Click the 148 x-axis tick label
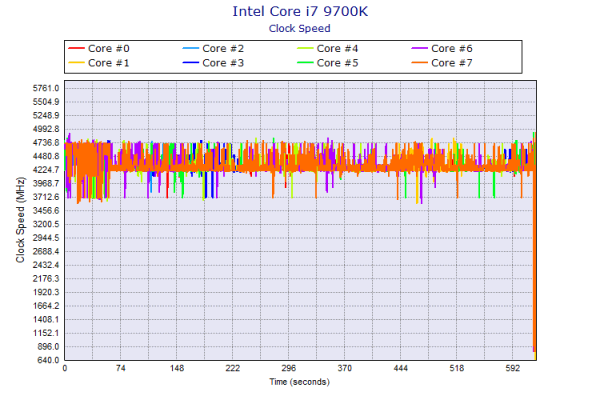 177,368
